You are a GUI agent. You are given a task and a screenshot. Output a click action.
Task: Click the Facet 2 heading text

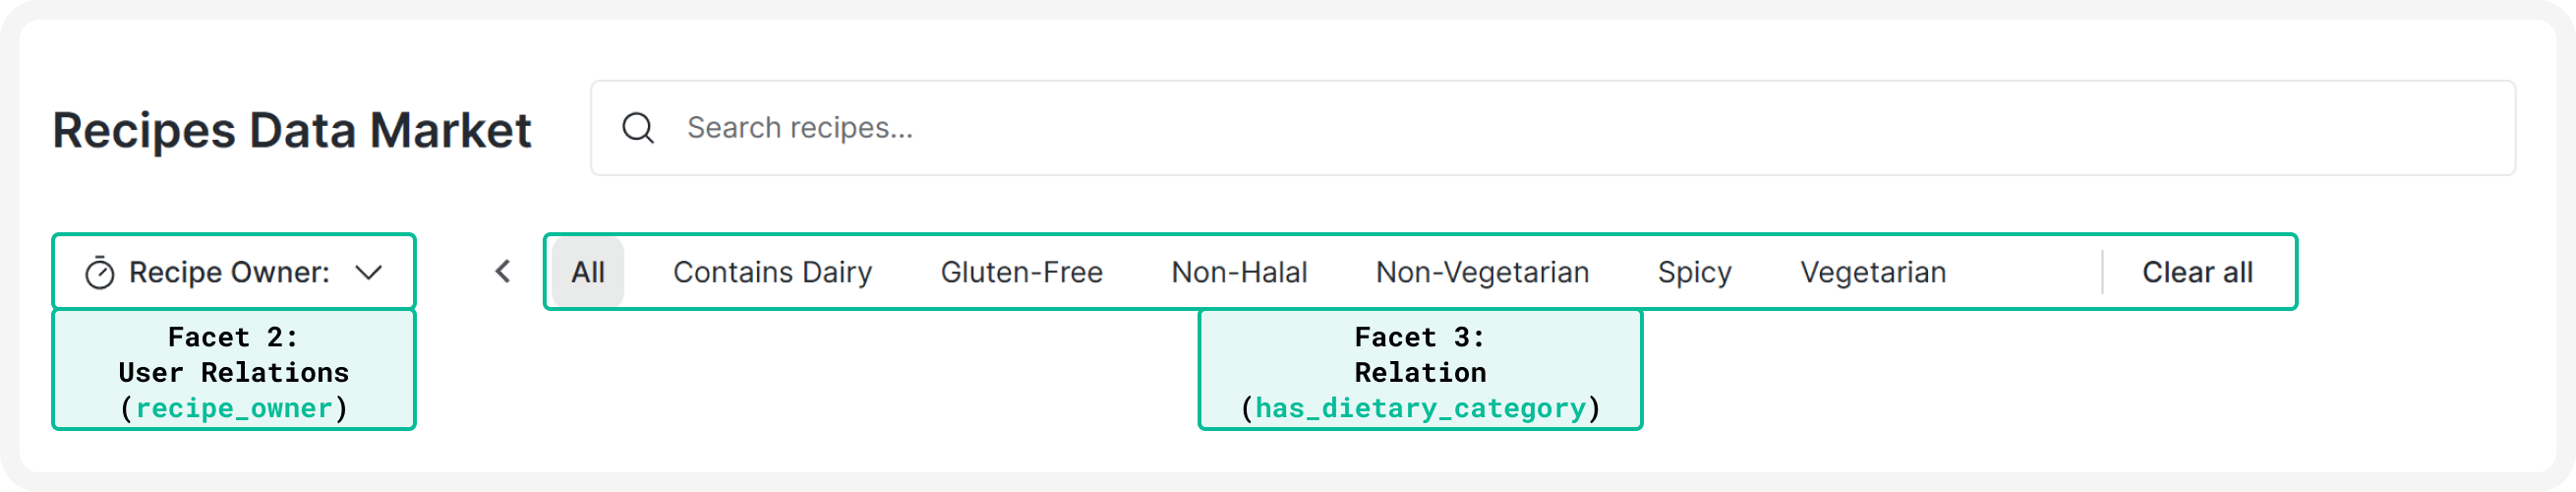point(233,337)
